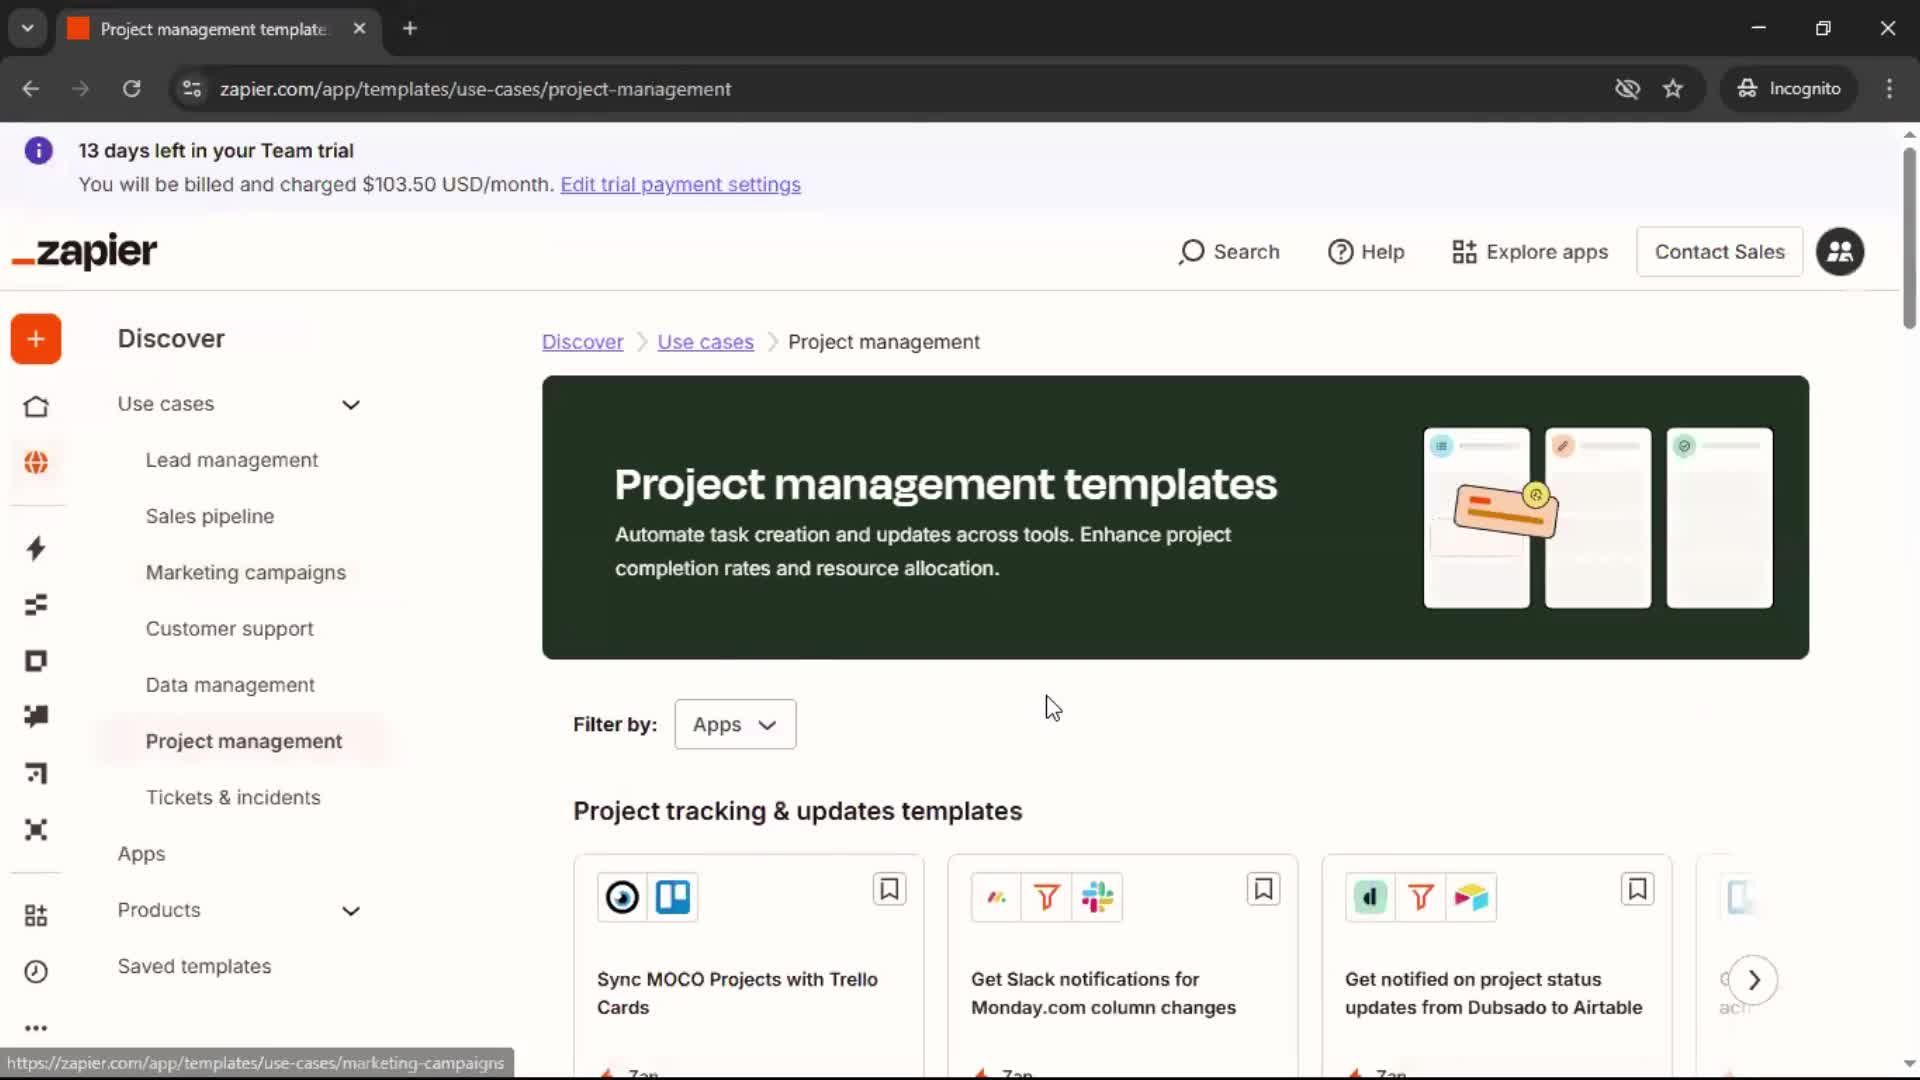Click the Zapier logo
Viewport: 1920px width, 1080px height.
(85, 251)
